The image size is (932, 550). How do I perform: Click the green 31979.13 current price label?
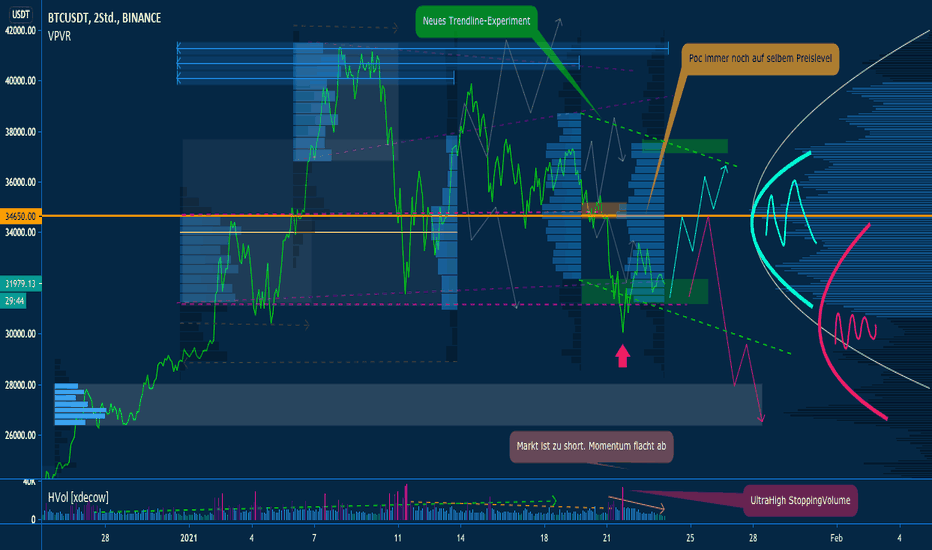[x=20, y=284]
